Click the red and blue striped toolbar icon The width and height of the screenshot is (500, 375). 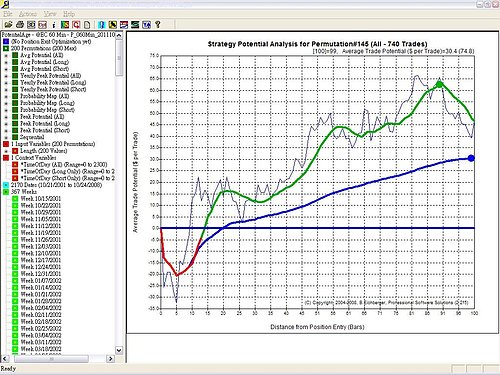pos(124,24)
